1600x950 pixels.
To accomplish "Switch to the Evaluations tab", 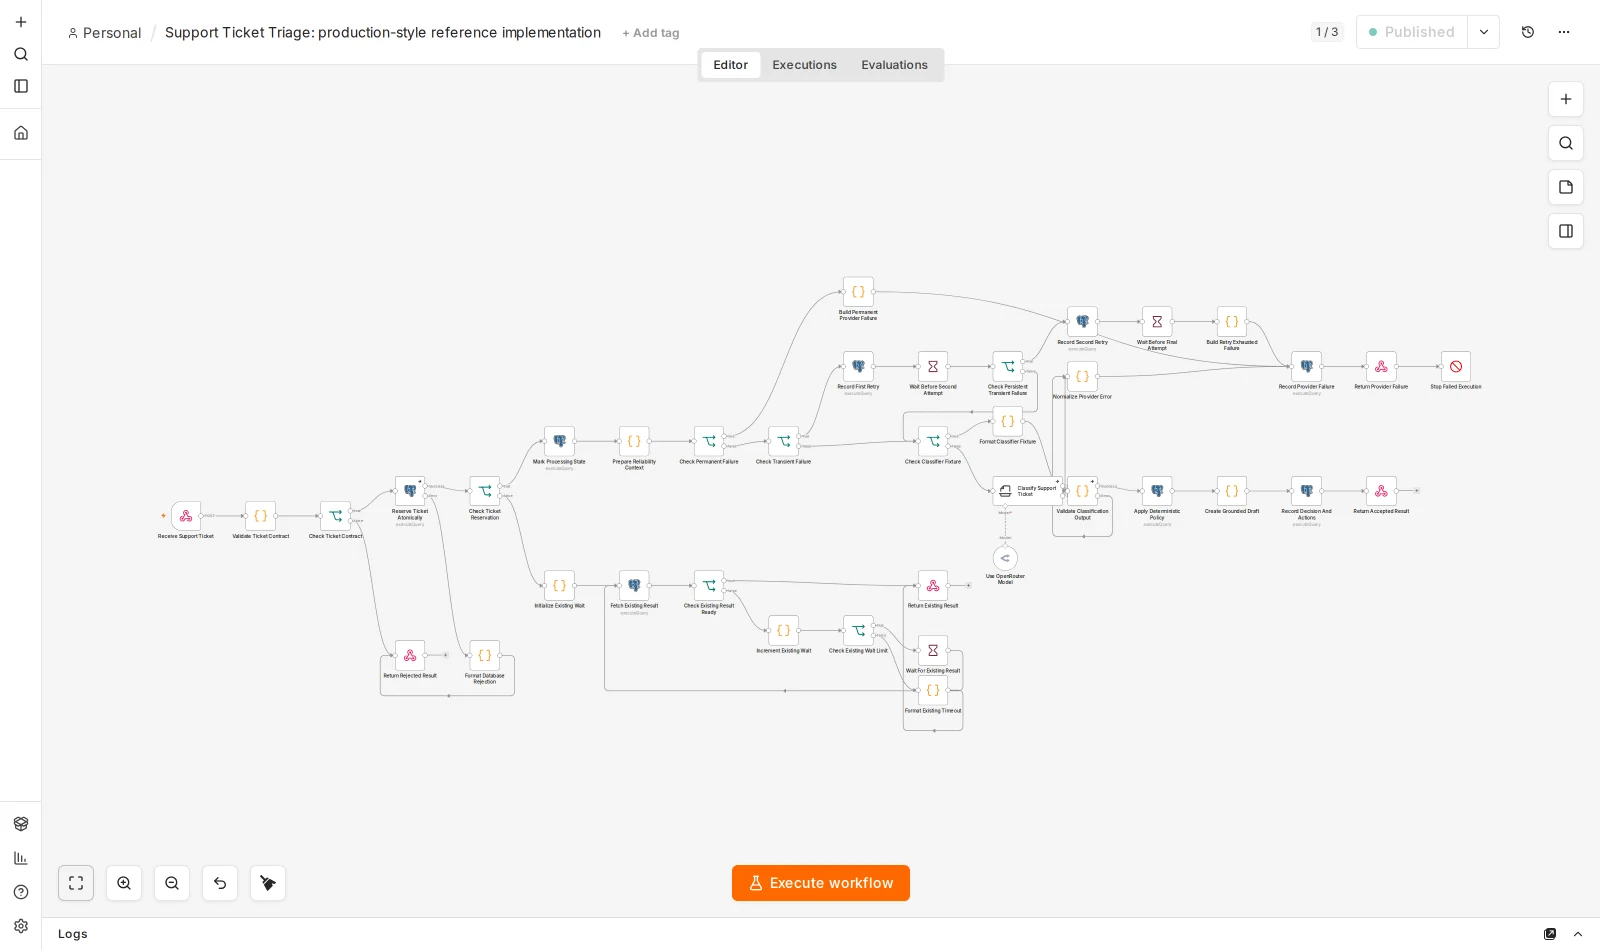I will click(894, 65).
